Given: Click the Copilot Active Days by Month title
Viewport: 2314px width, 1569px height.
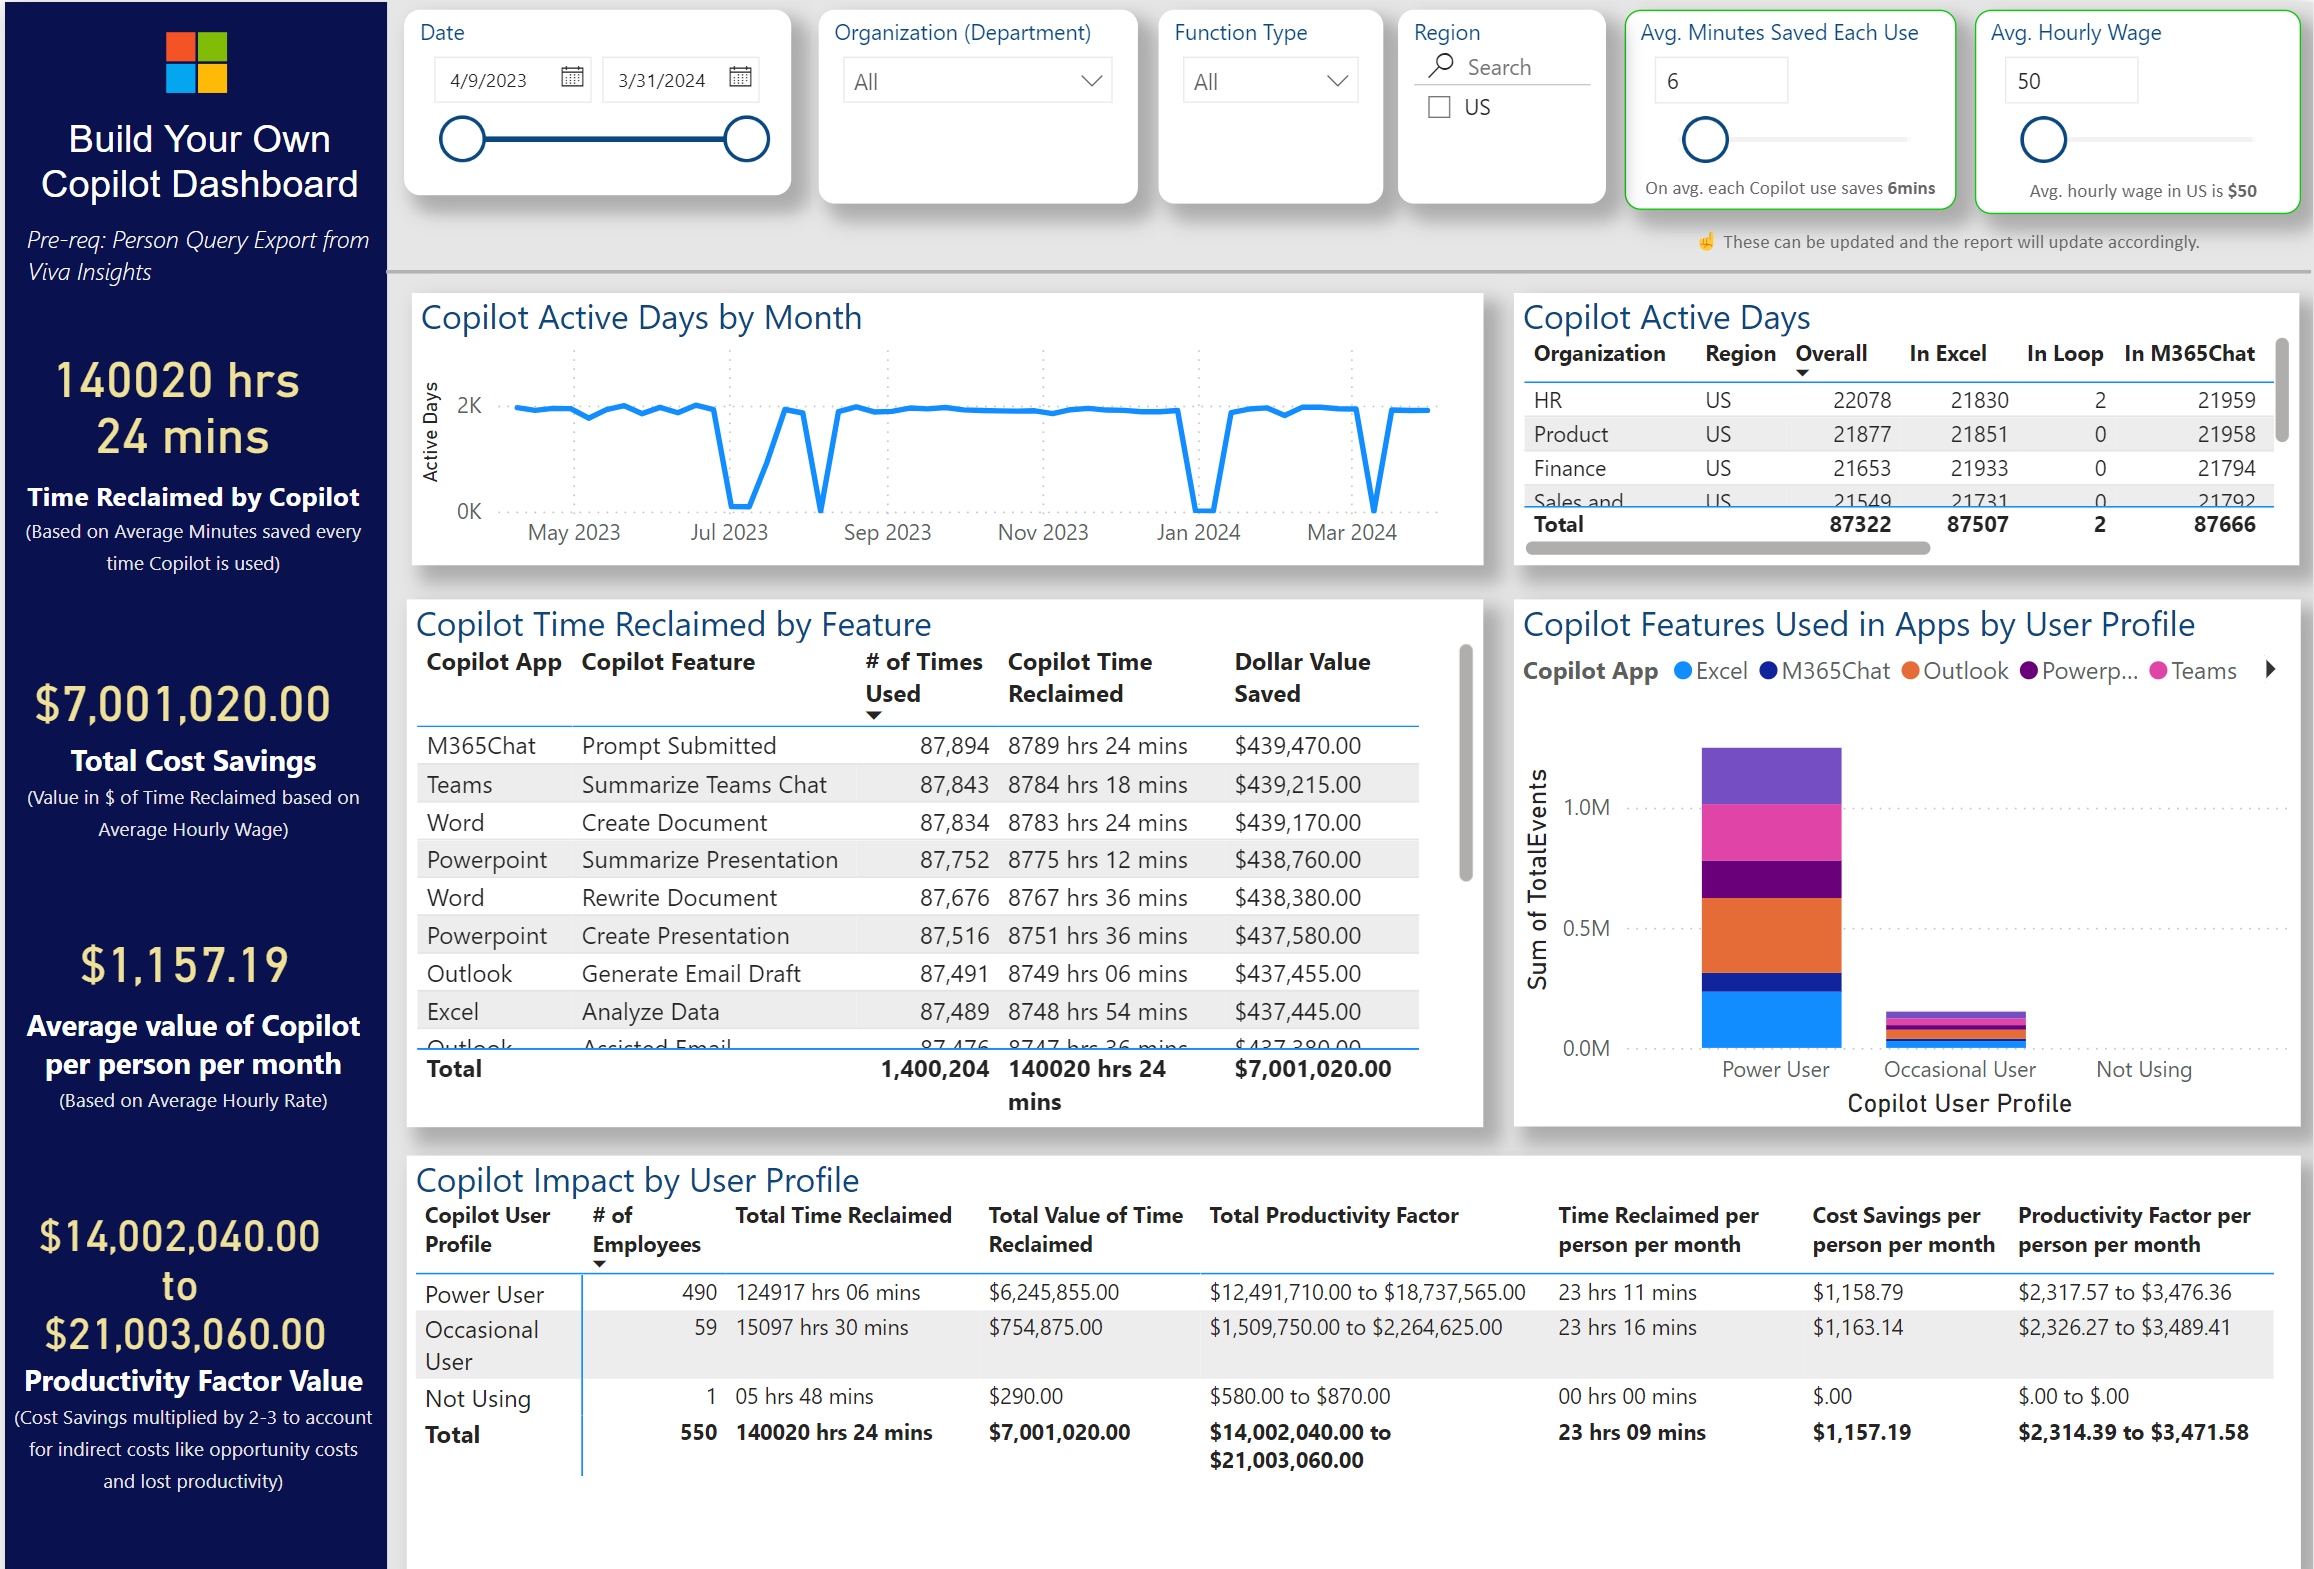Looking at the screenshot, I should tap(641, 318).
